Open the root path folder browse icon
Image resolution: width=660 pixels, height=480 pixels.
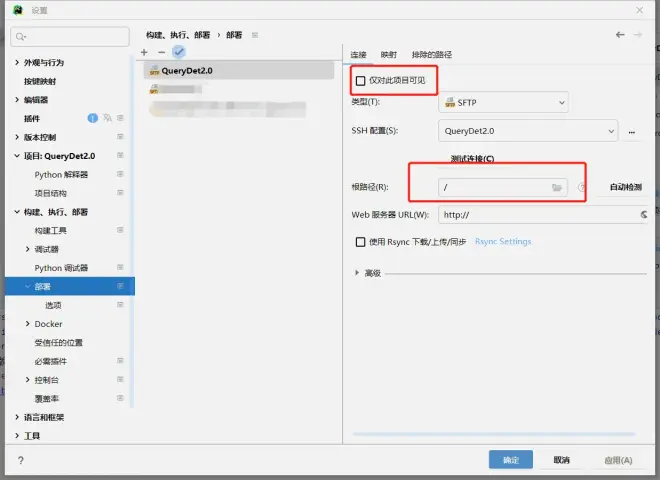coord(557,187)
